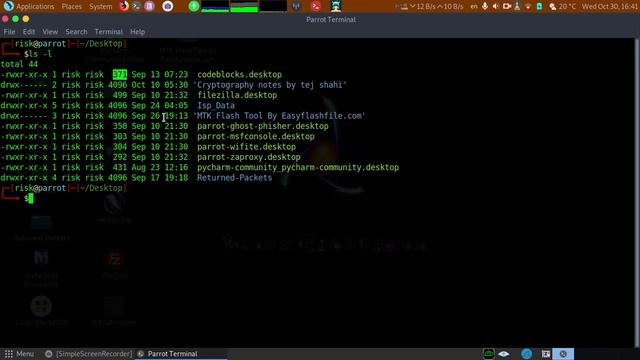Open the volume speaker control in tray
This screenshot has width=640, height=360.
click(x=496, y=6)
